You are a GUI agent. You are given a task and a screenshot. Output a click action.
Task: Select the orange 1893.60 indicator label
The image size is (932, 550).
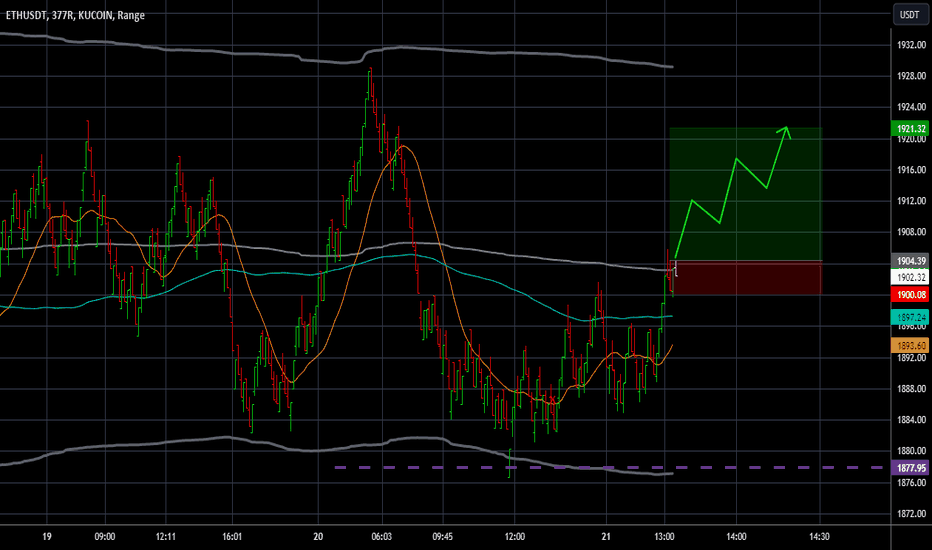(911, 345)
